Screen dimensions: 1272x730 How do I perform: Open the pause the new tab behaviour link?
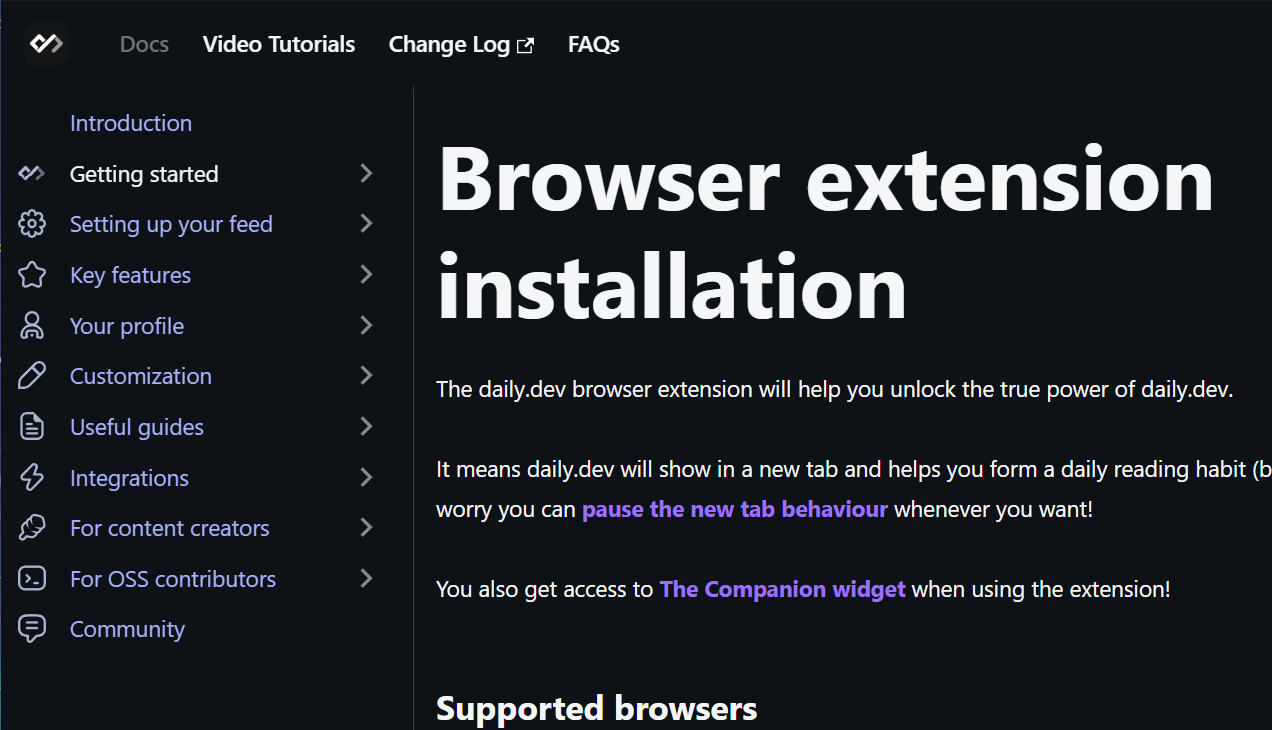pyautogui.click(x=734, y=509)
